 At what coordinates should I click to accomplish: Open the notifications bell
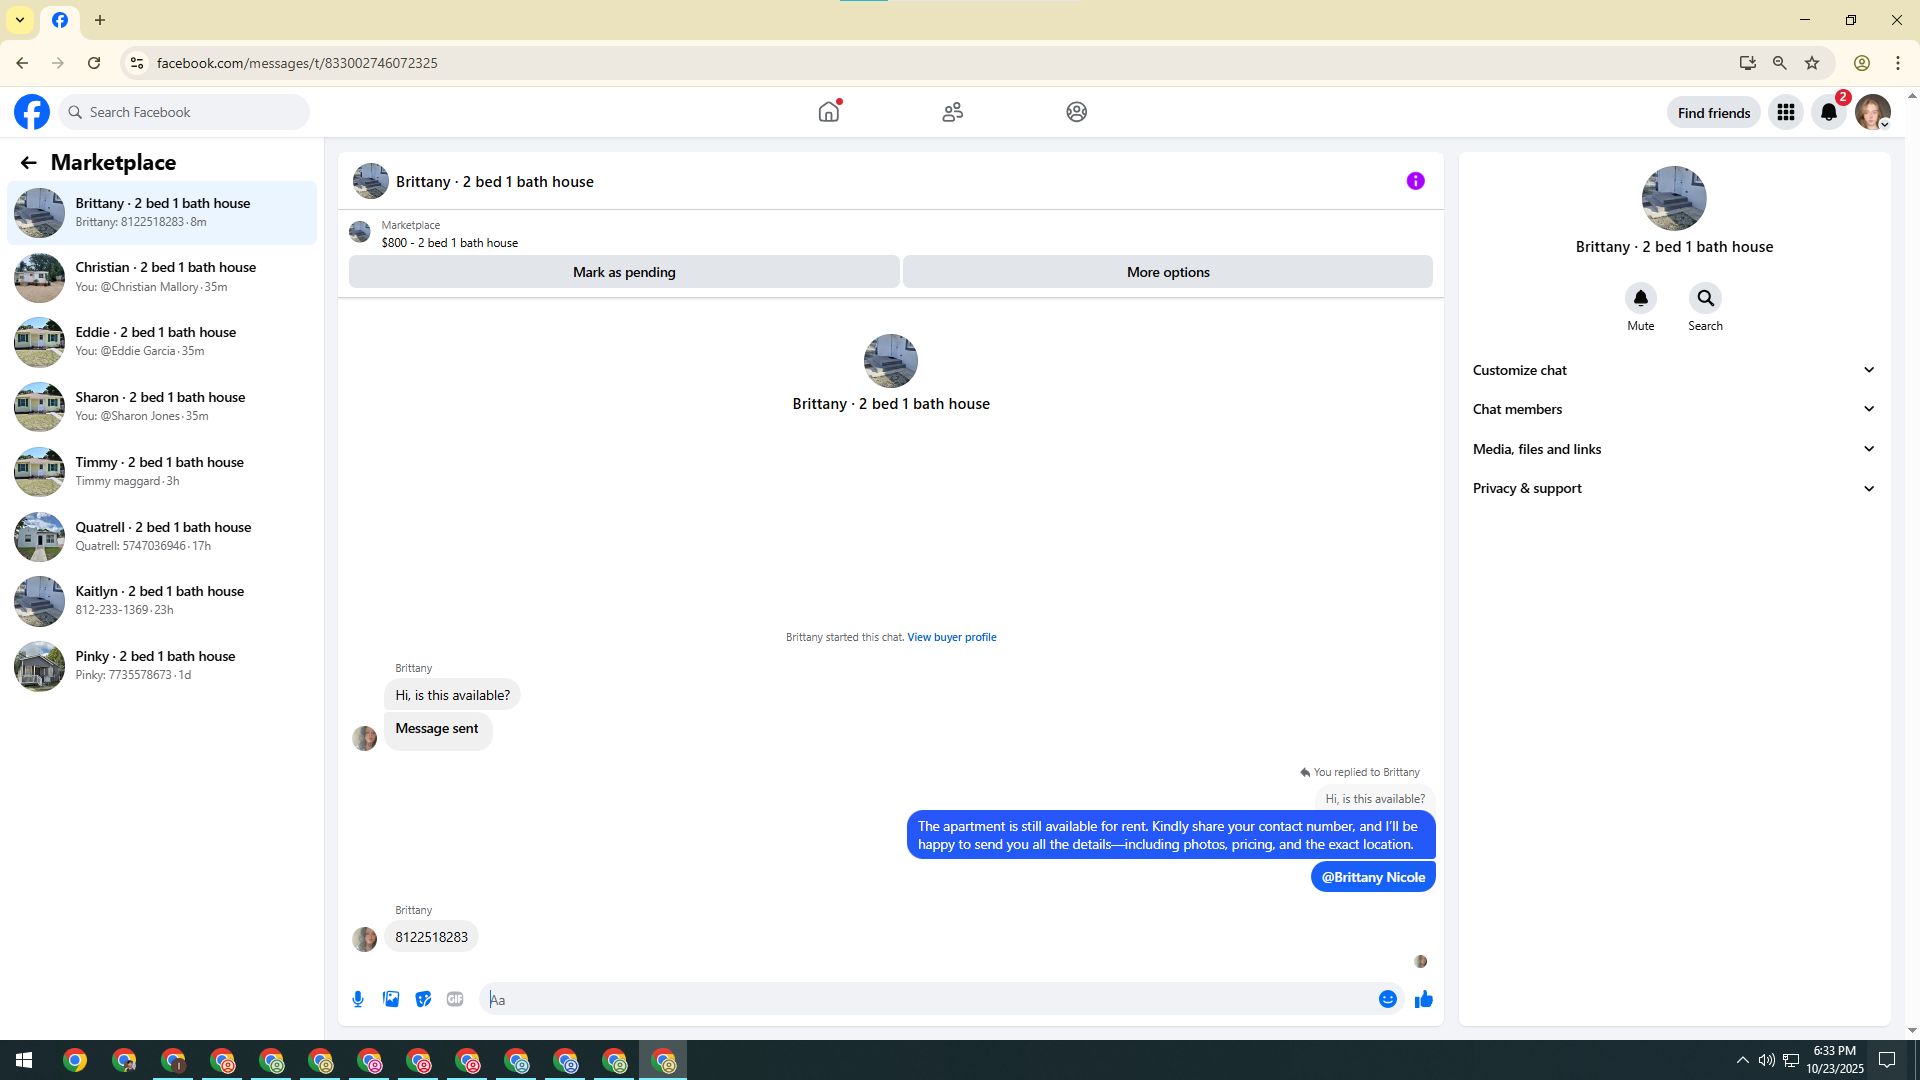1829,112
